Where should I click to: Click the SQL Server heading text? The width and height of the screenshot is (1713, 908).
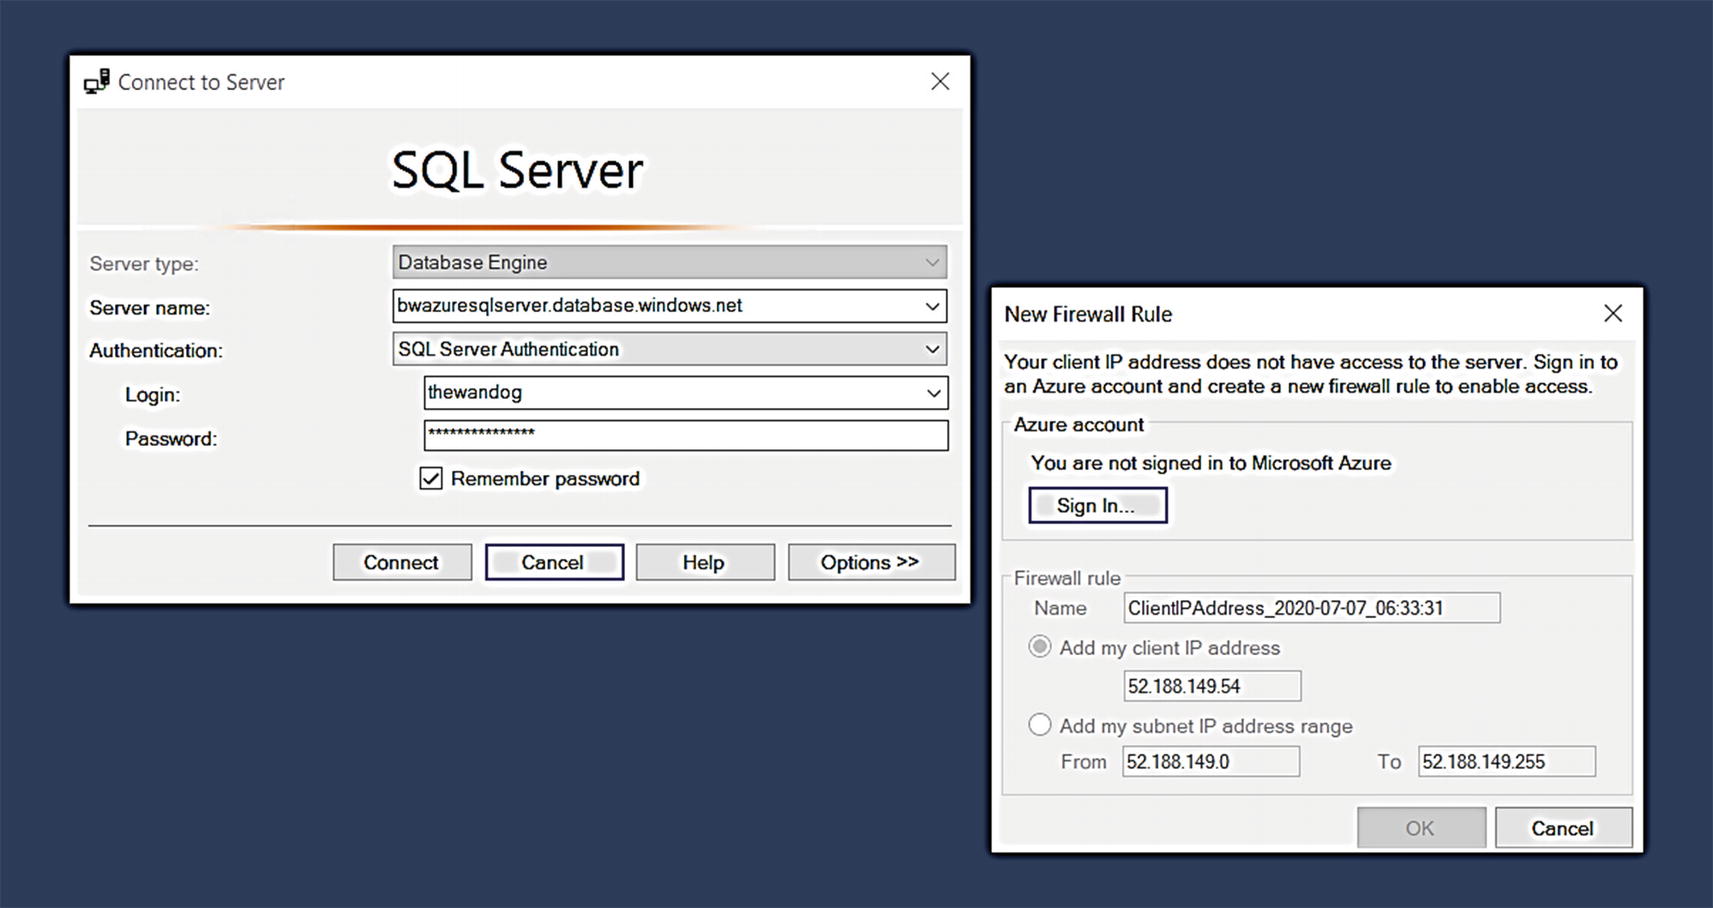517,170
